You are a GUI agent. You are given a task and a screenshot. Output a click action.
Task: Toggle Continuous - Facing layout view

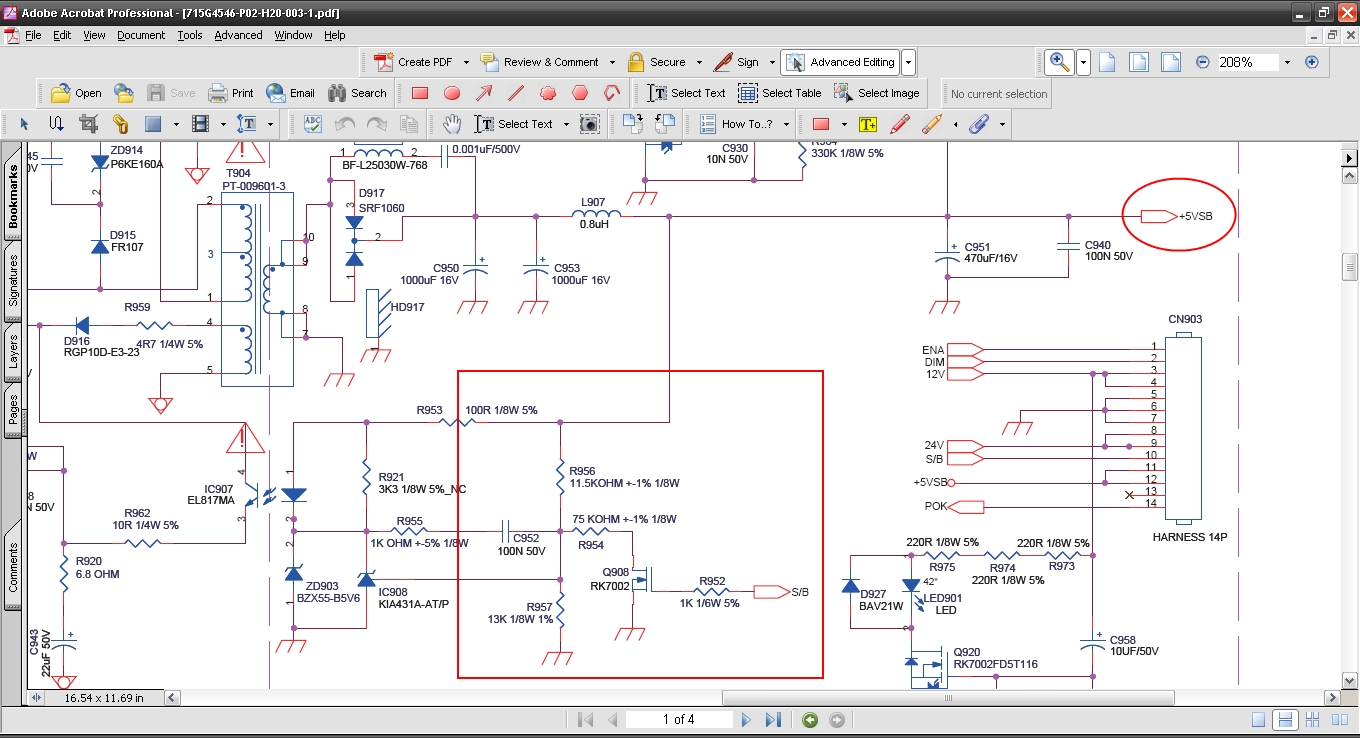point(1313,720)
